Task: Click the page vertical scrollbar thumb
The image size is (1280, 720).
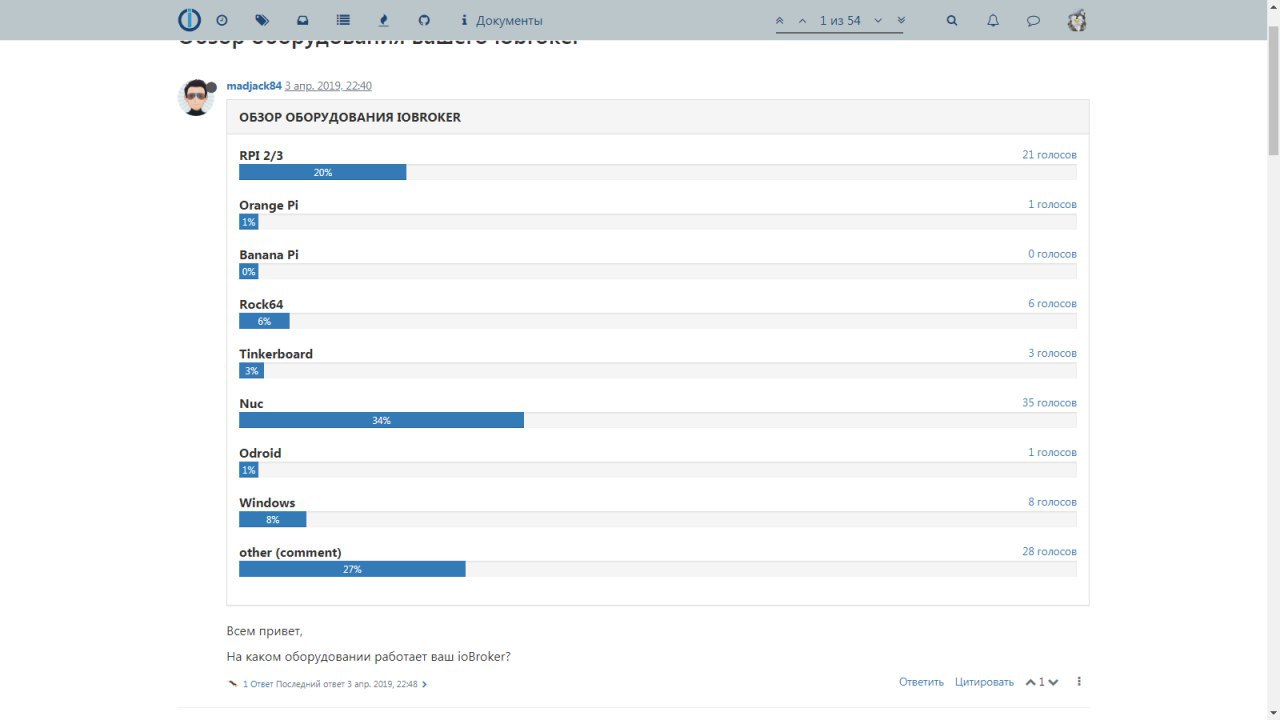Action: pyautogui.click(x=1273, y=90)
